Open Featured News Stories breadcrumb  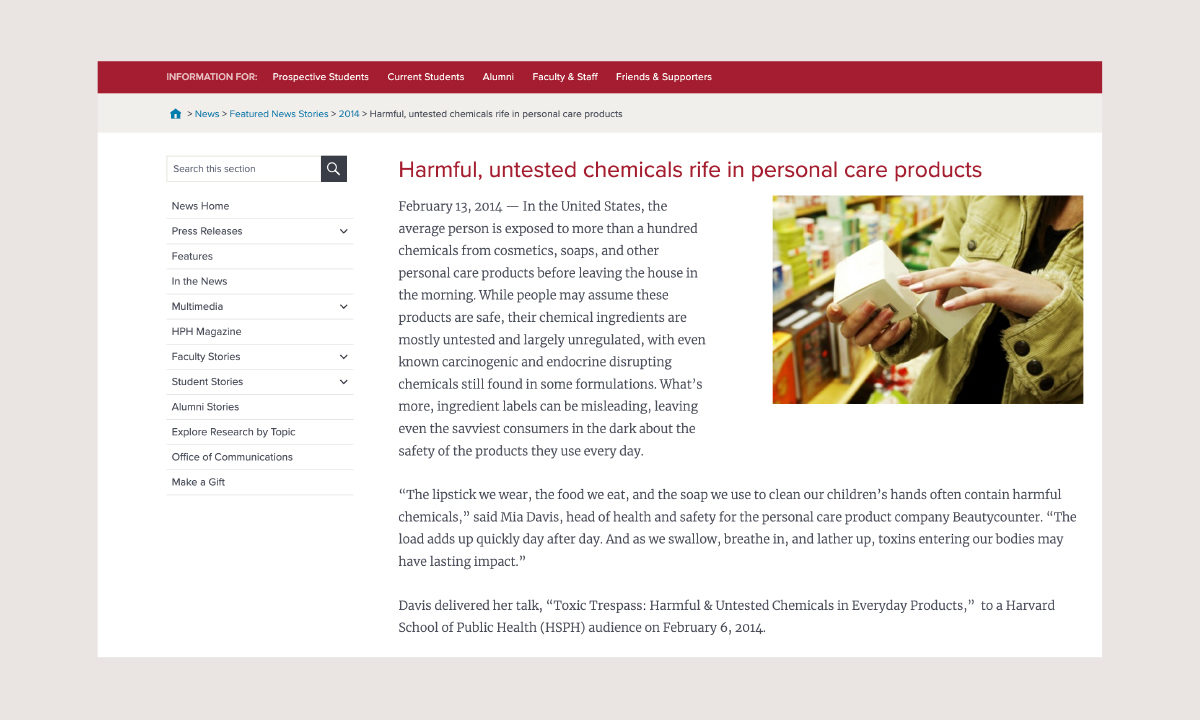coord(279,114)
